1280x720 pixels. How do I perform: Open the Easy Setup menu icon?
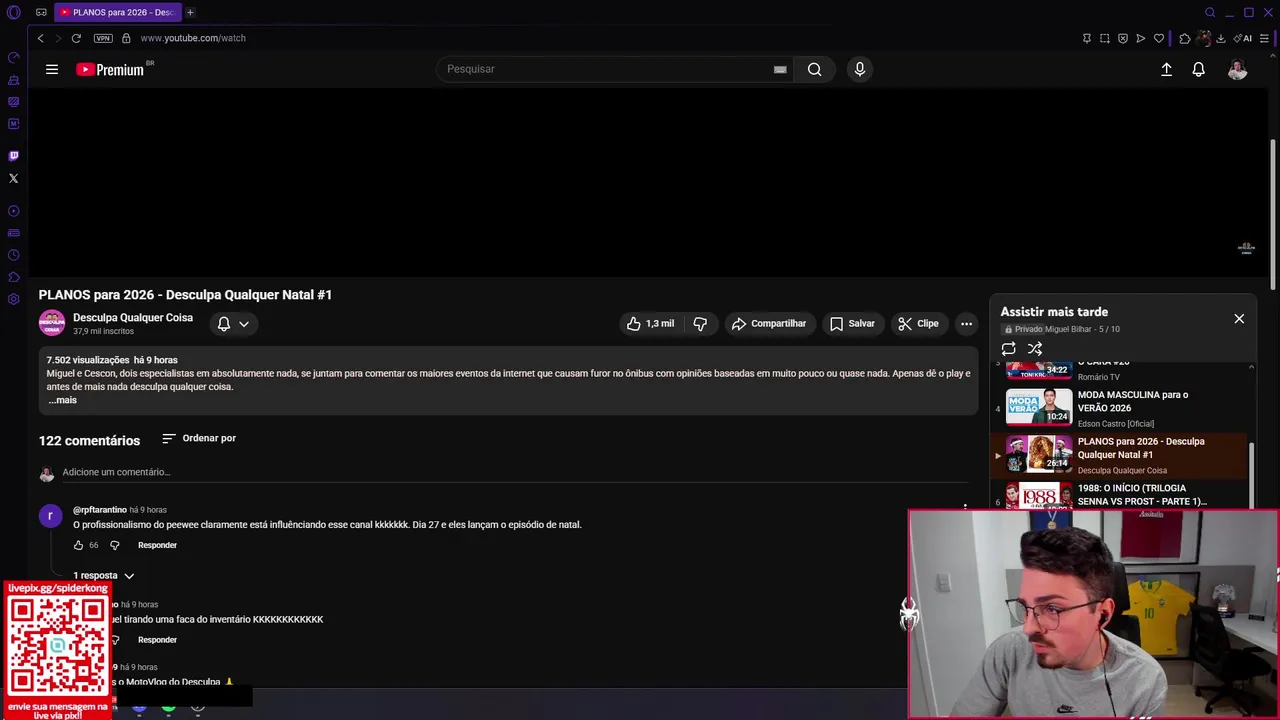pyautogui.click(x=1265, y=38)
